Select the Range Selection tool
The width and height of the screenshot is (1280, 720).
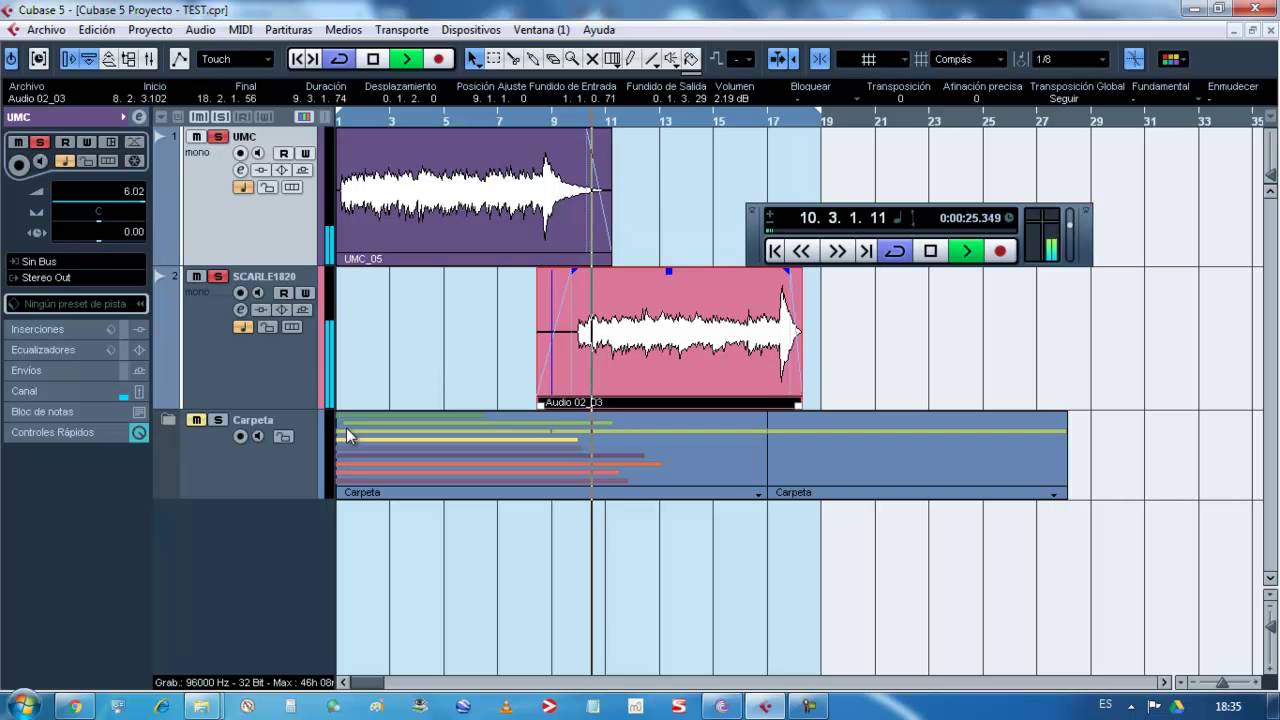click(x=494, y=59)
